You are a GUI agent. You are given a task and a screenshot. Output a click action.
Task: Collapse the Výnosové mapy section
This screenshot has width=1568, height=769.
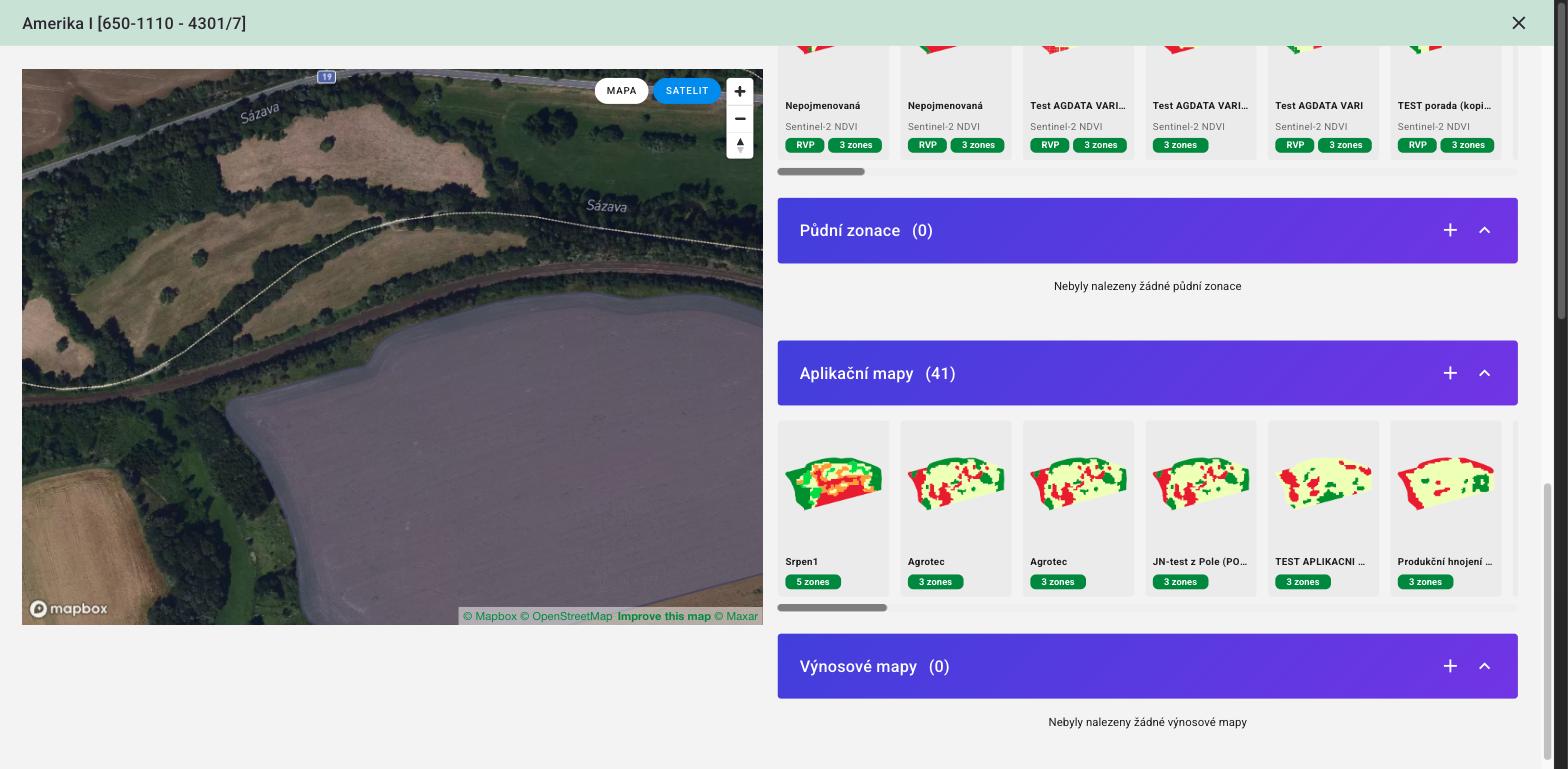click(1484, 666)
